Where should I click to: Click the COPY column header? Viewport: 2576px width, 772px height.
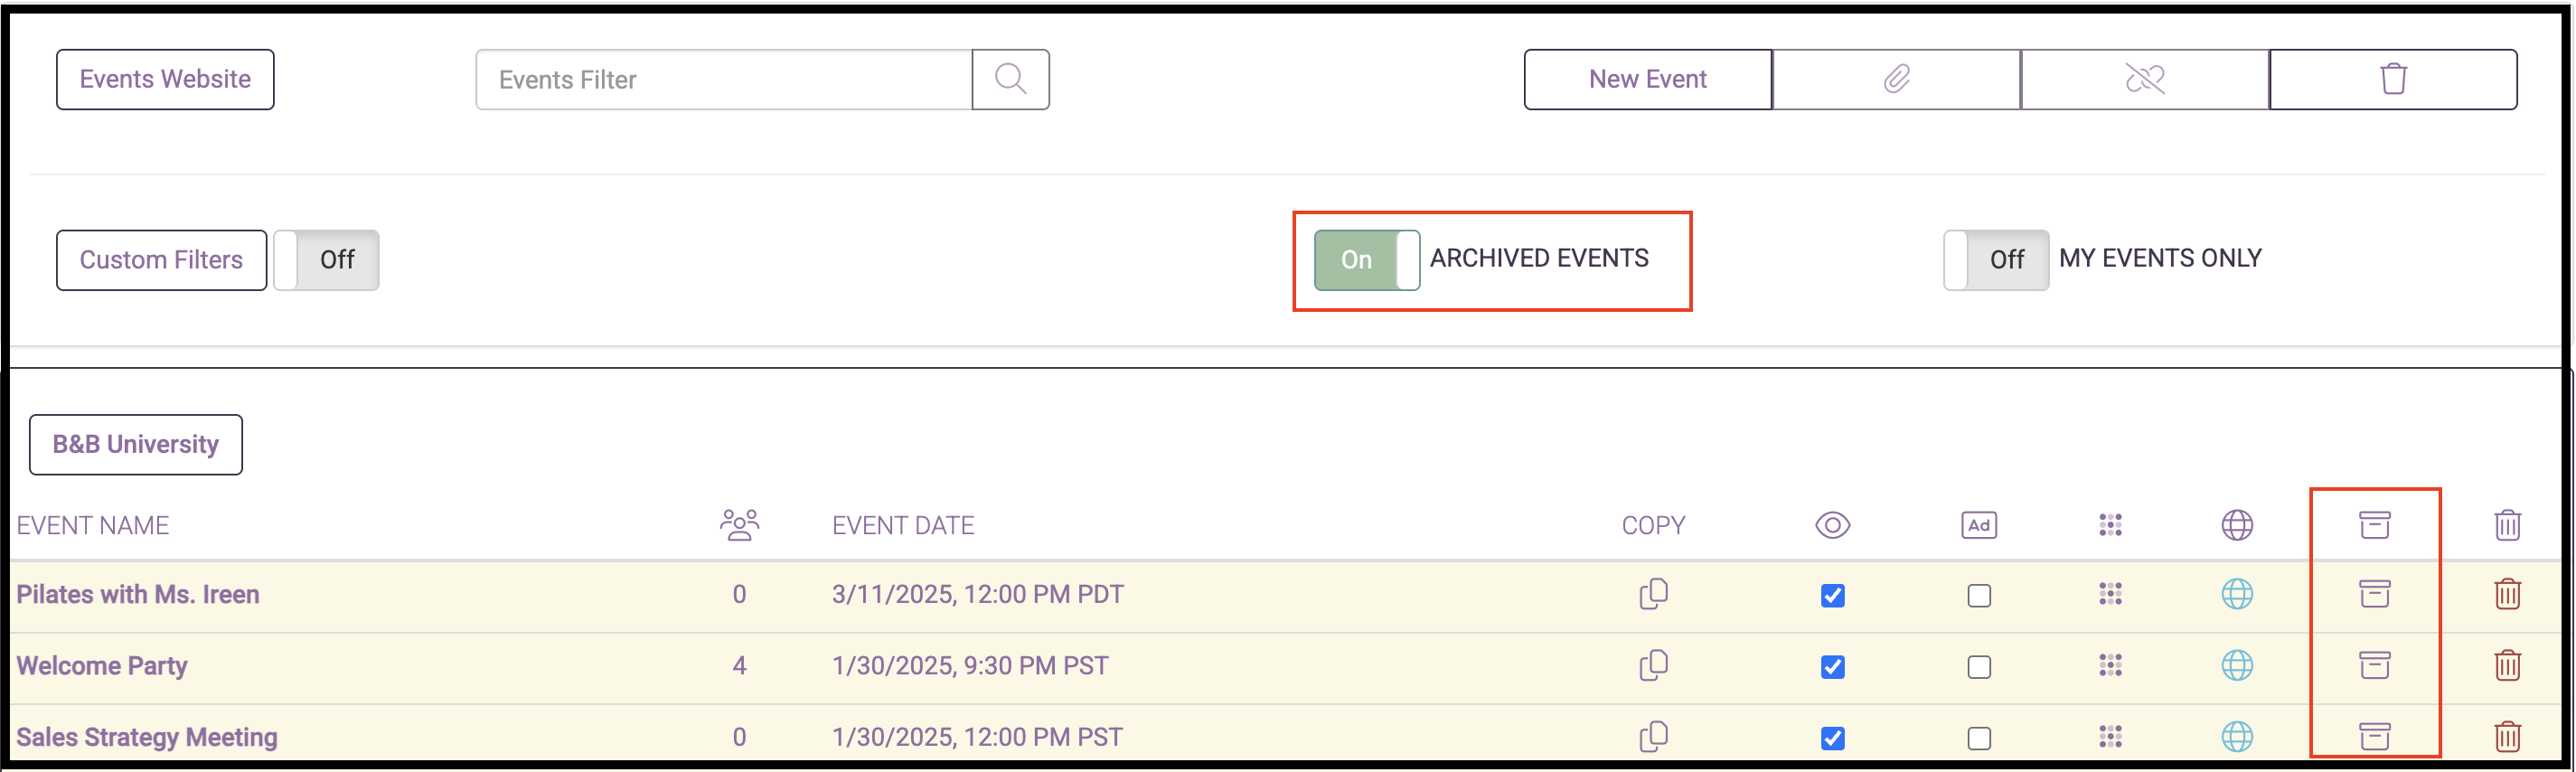(x=1653, y=525)
